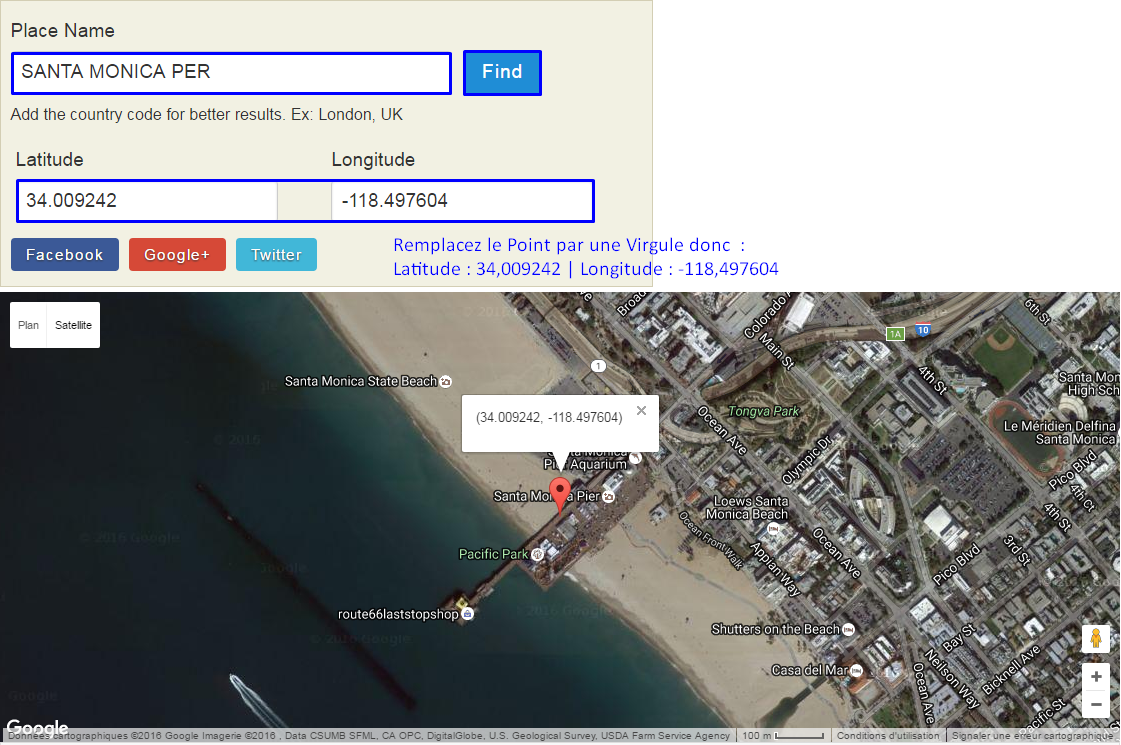Open Signaler une erreur cartographique link

(x=1032, y=736)
